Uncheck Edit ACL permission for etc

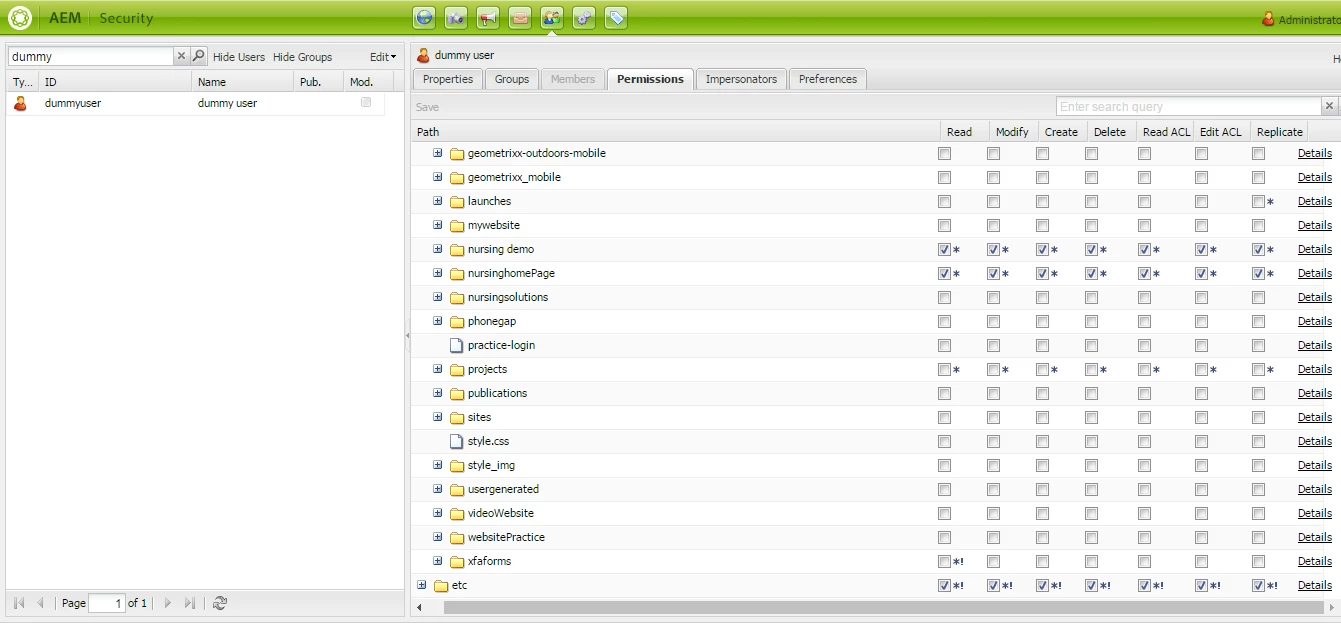pos(1201,585)
